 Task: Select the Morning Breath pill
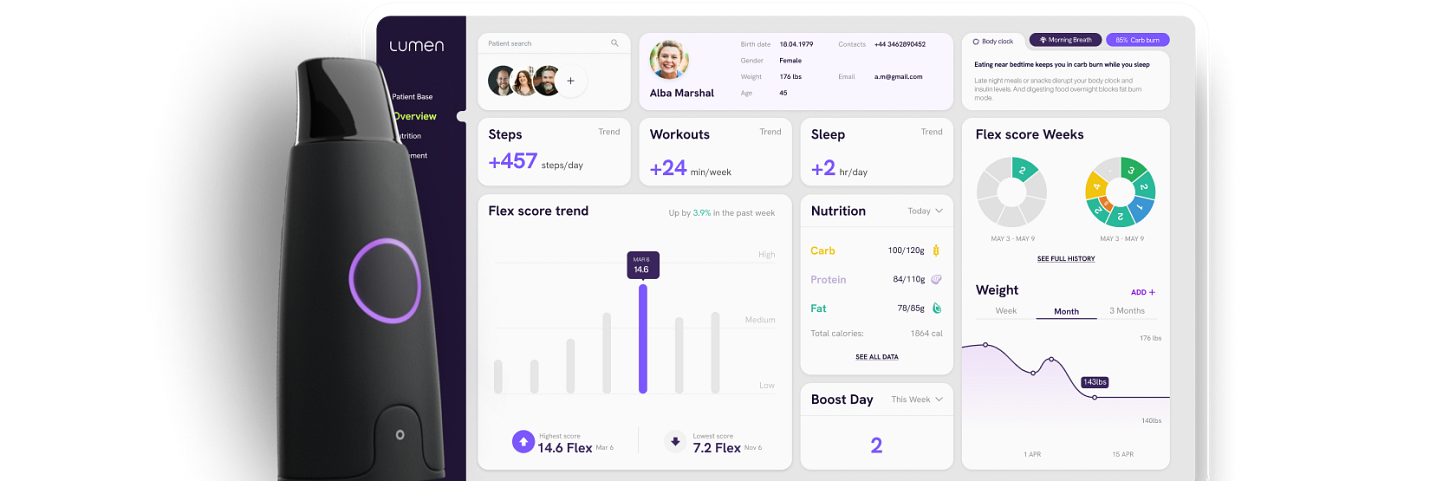[1065, 40]
